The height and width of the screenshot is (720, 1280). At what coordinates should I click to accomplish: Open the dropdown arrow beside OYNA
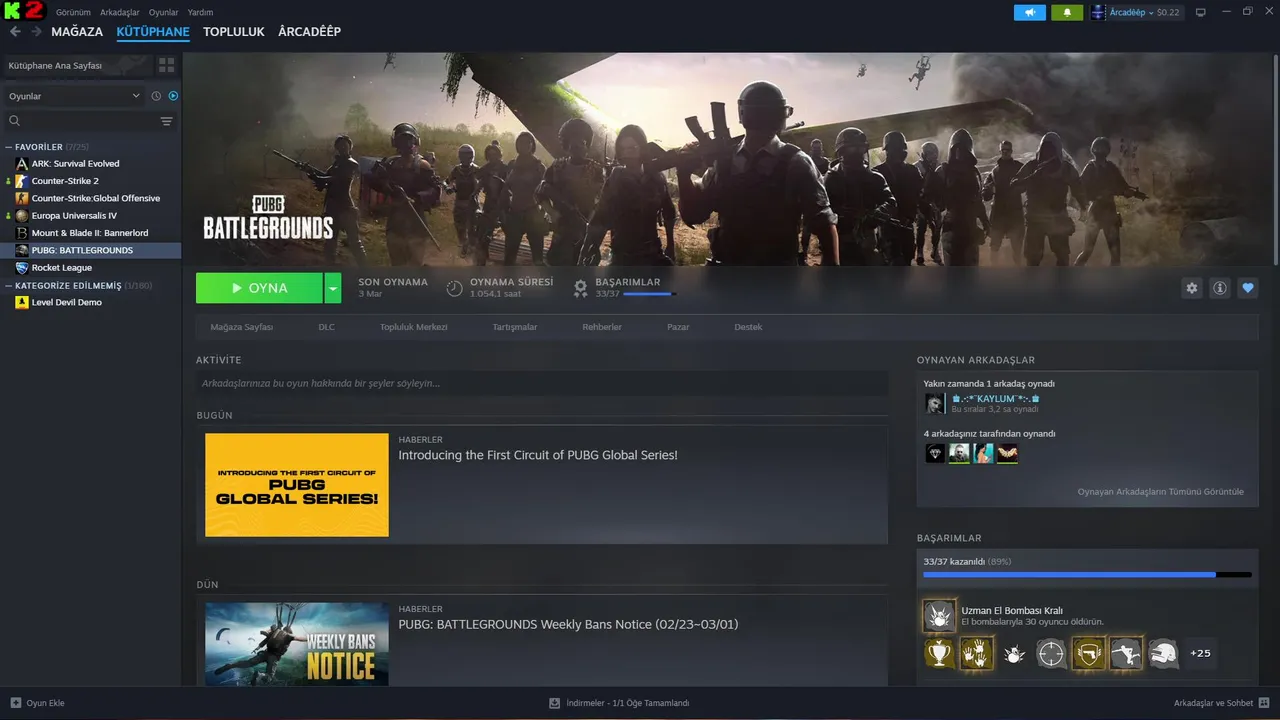tap(333, 288)
